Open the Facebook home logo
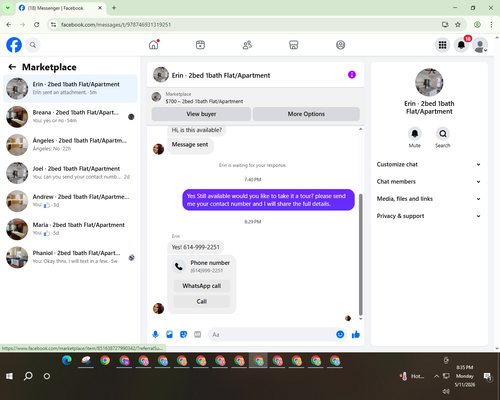 pyautogui.click(x=14, y=45)
